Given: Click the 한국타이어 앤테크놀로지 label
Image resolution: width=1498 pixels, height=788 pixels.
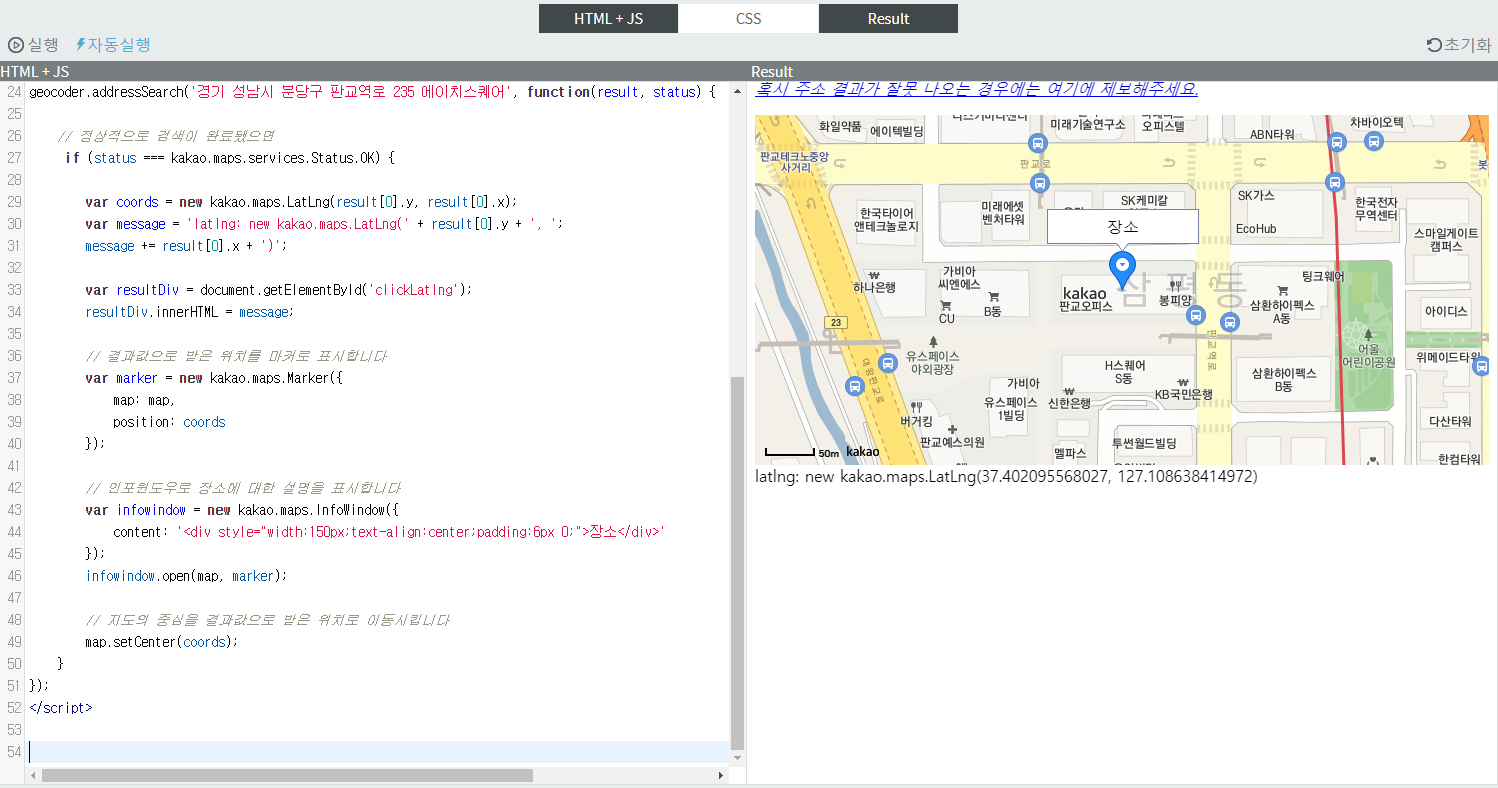Looking at the screenshot, I should pyautogui.click(x=886, y=220).
